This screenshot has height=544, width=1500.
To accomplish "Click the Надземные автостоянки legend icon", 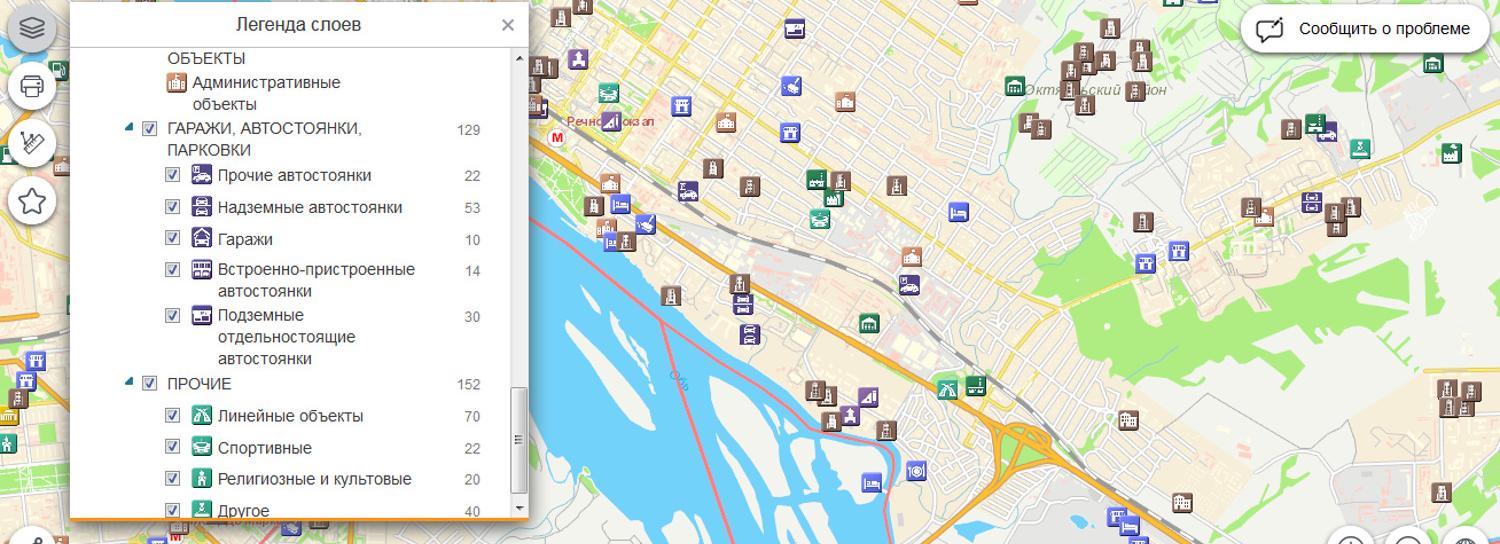I will click(x=202, y=207).
